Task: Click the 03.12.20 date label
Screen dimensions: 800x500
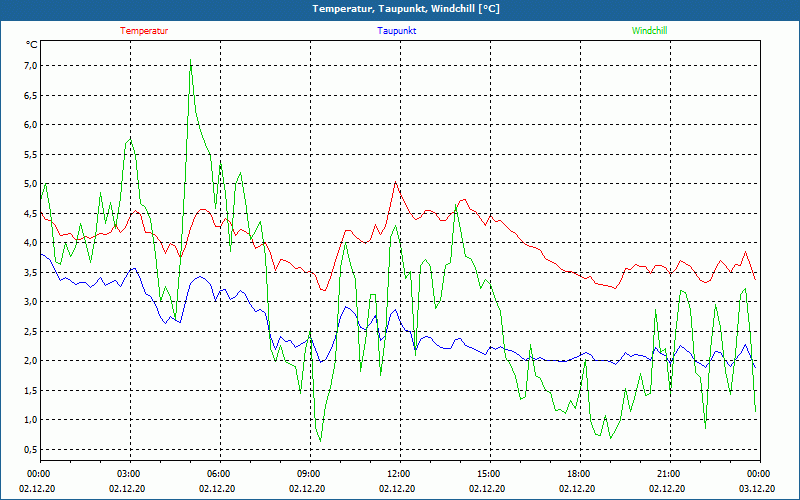Action: pos(757,489)
